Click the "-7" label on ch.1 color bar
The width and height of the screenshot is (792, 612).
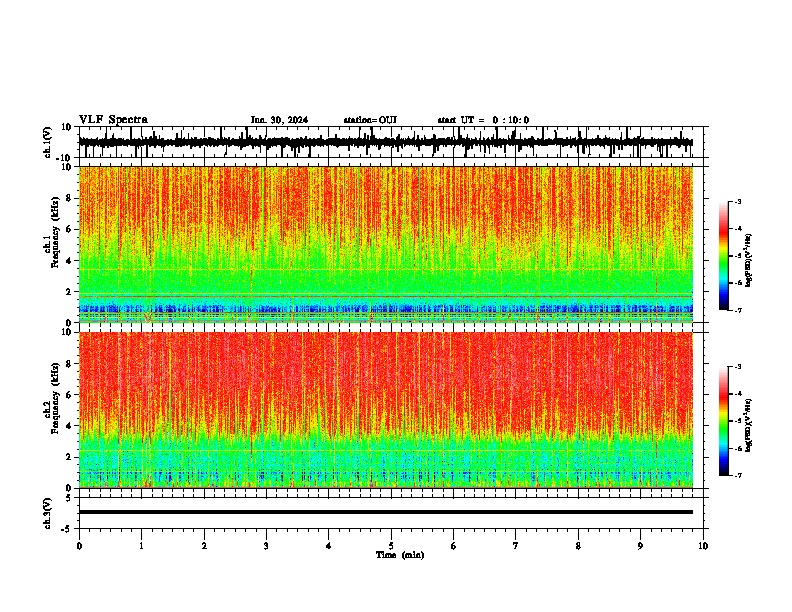(737, 310)
